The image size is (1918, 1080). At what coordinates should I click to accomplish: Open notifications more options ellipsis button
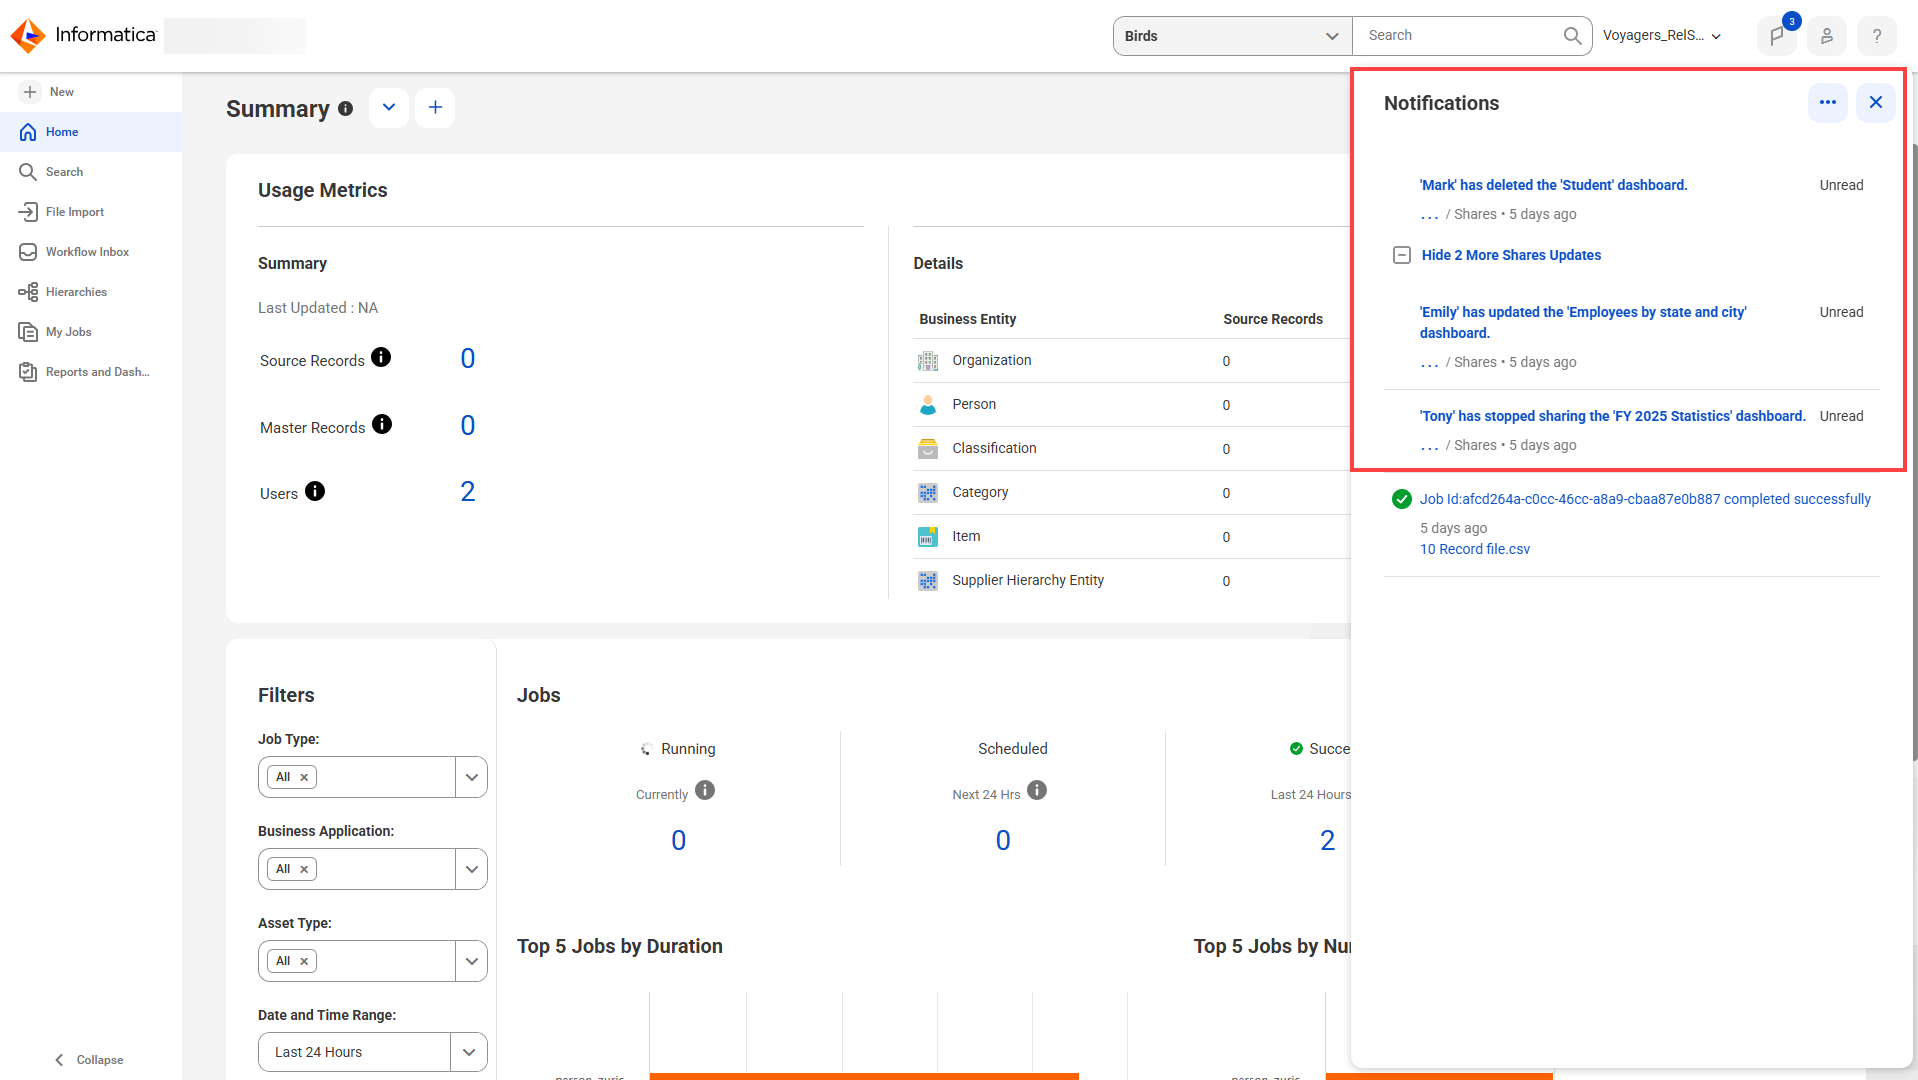(x=1828, y=103)
